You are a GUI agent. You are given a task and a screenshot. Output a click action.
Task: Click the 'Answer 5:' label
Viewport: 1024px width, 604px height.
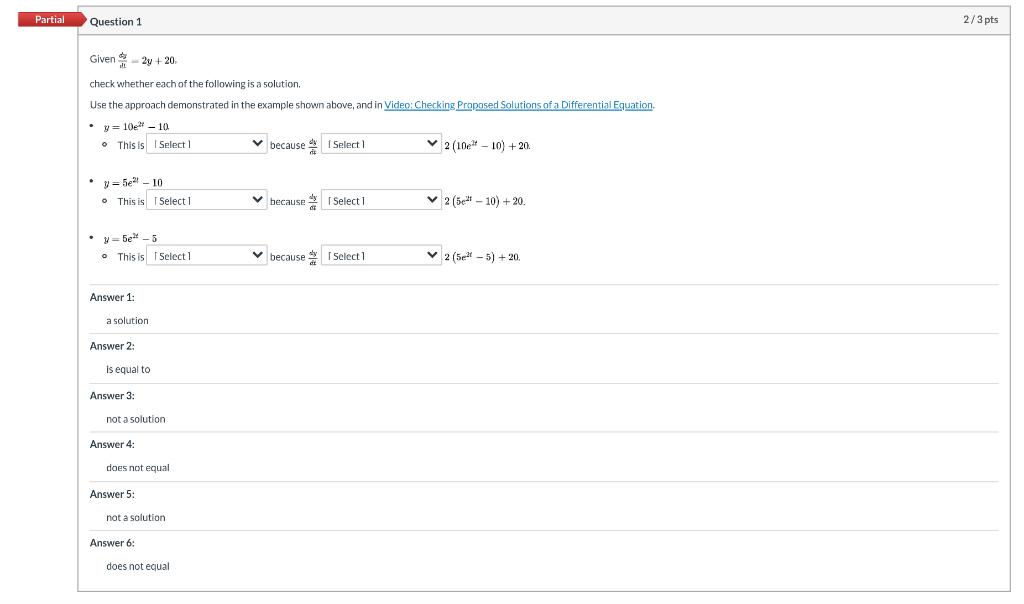112,494
